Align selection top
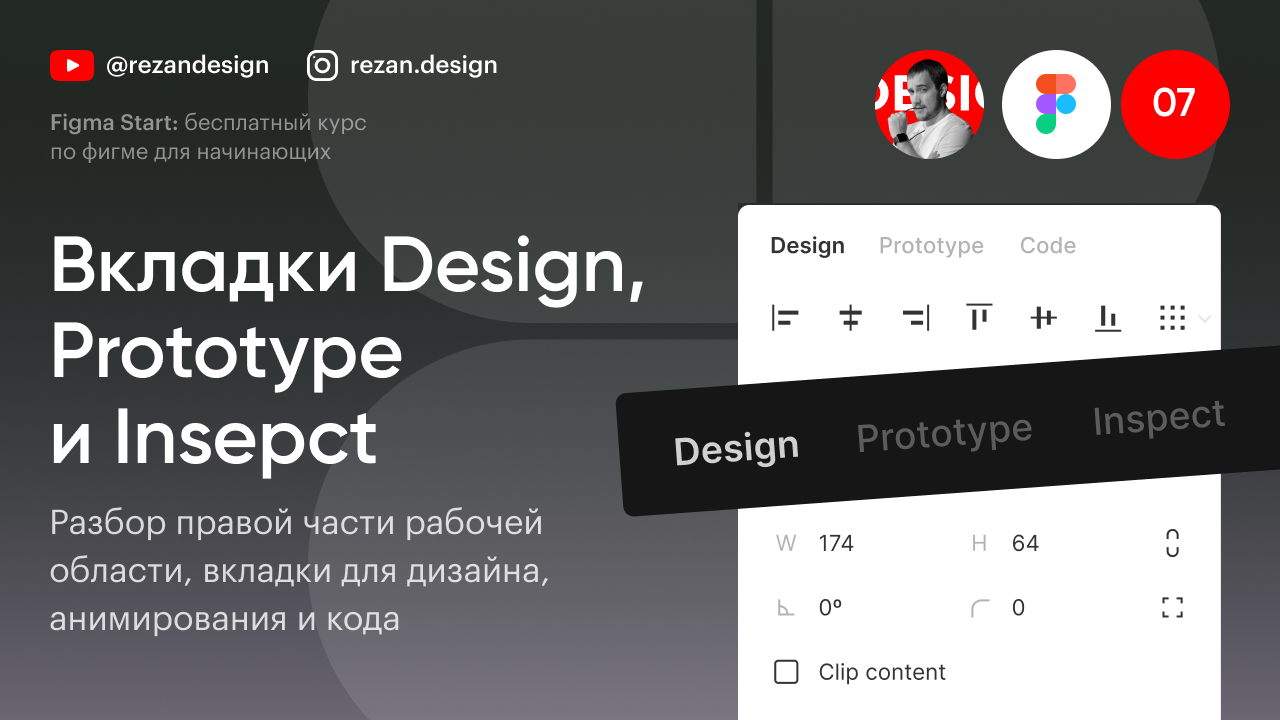The image size is (1280, 720). [979, 318]
